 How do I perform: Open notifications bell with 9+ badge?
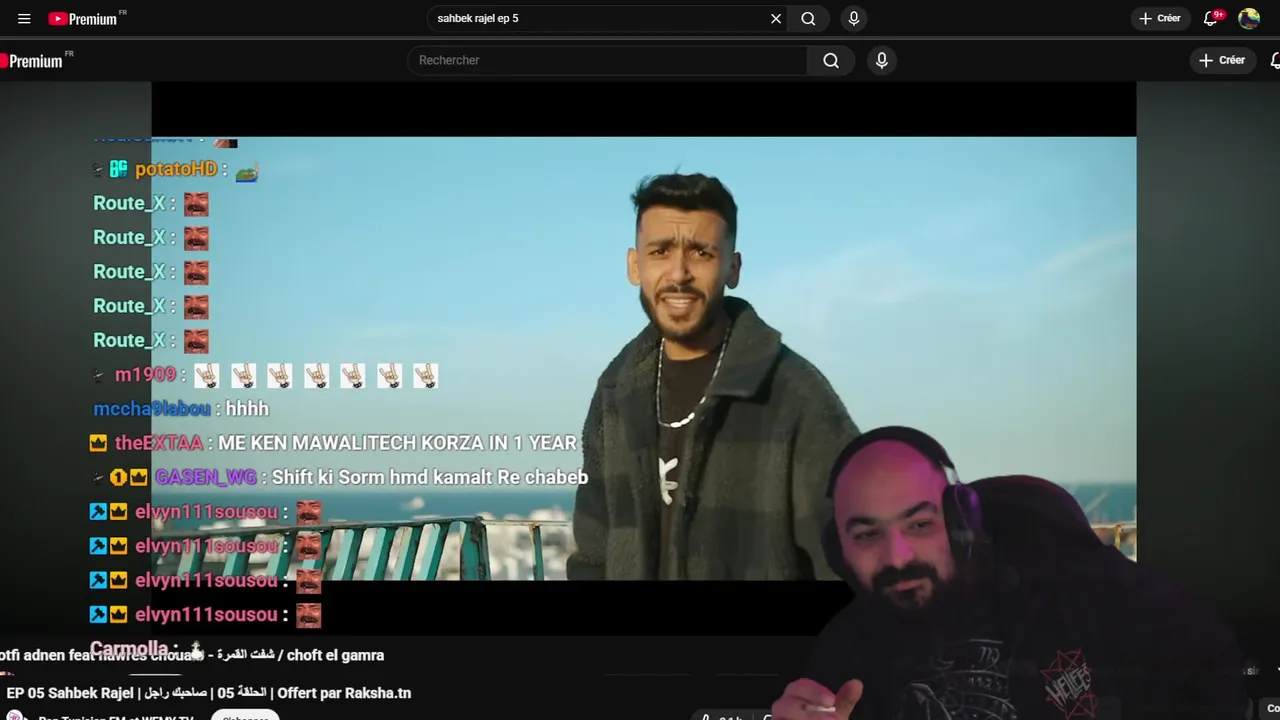coord(1211,18)
